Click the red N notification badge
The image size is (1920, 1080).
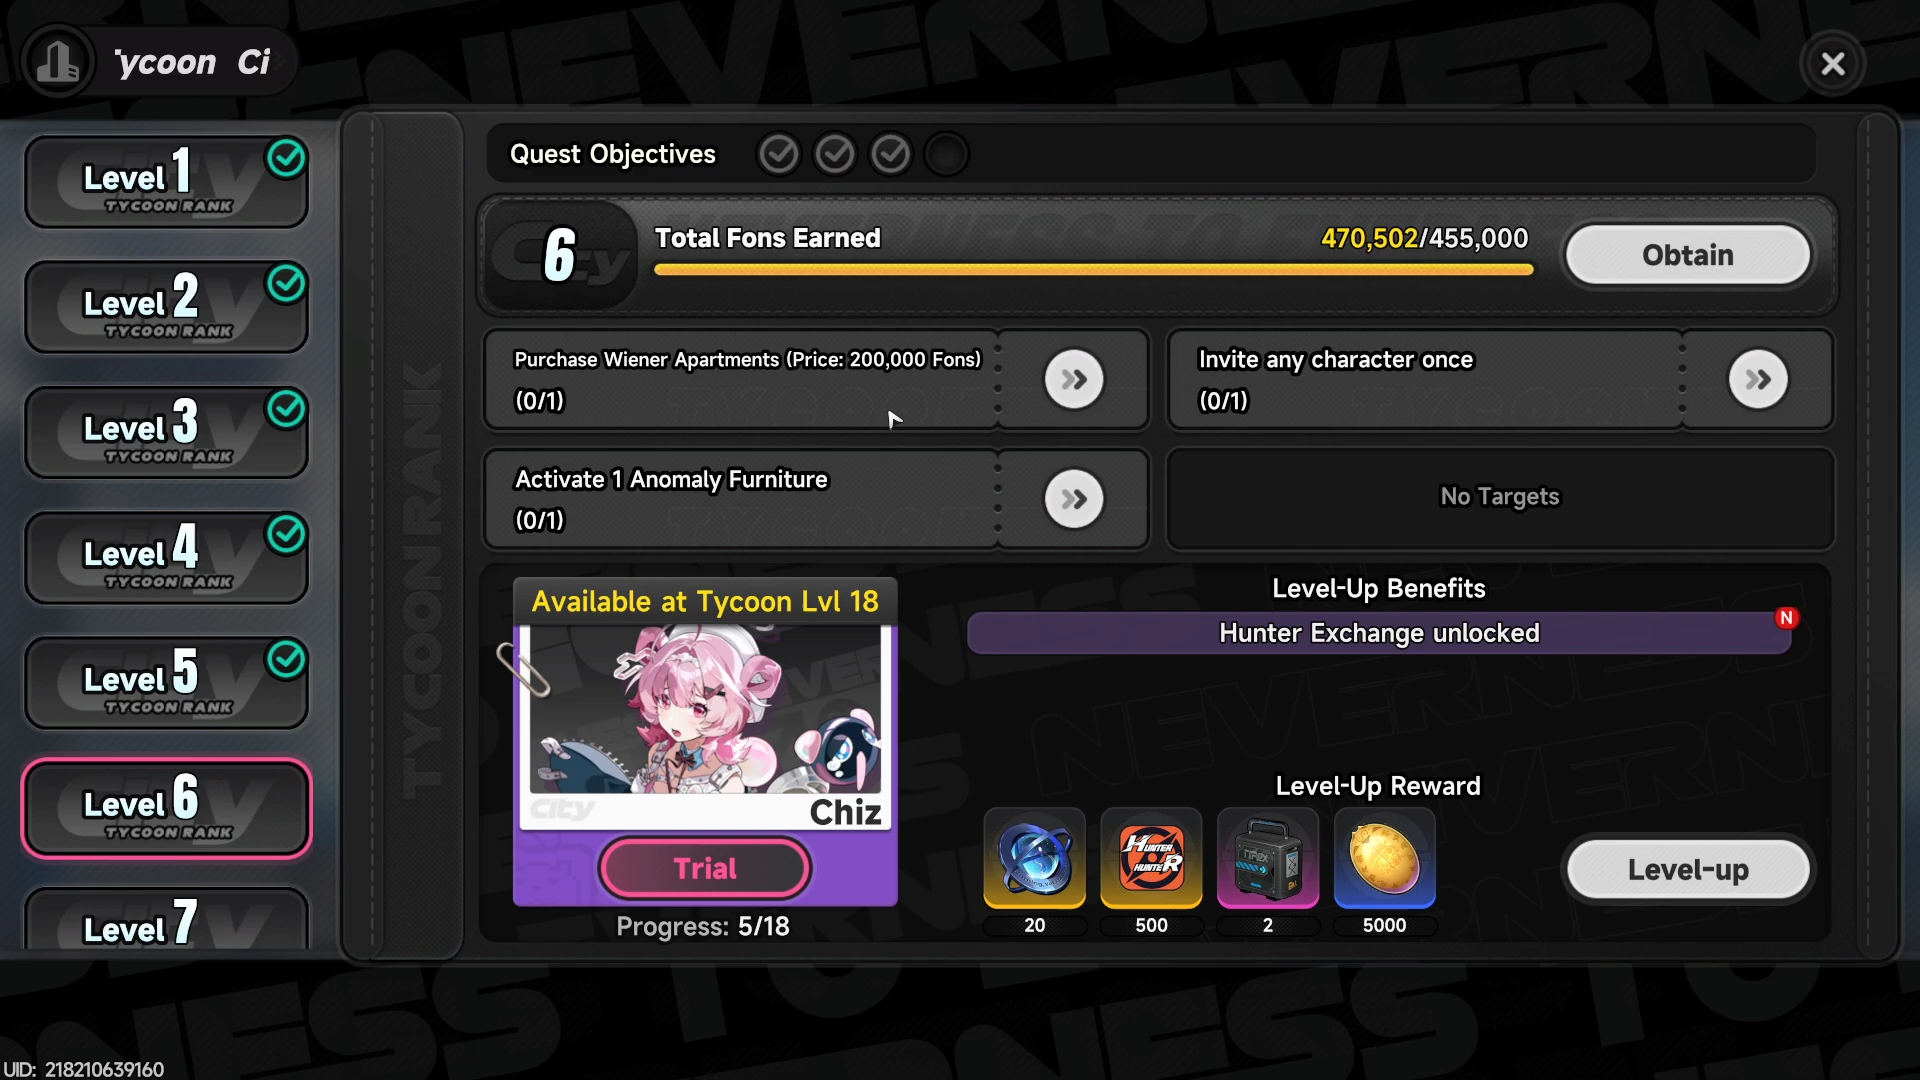coord(1786,618)
